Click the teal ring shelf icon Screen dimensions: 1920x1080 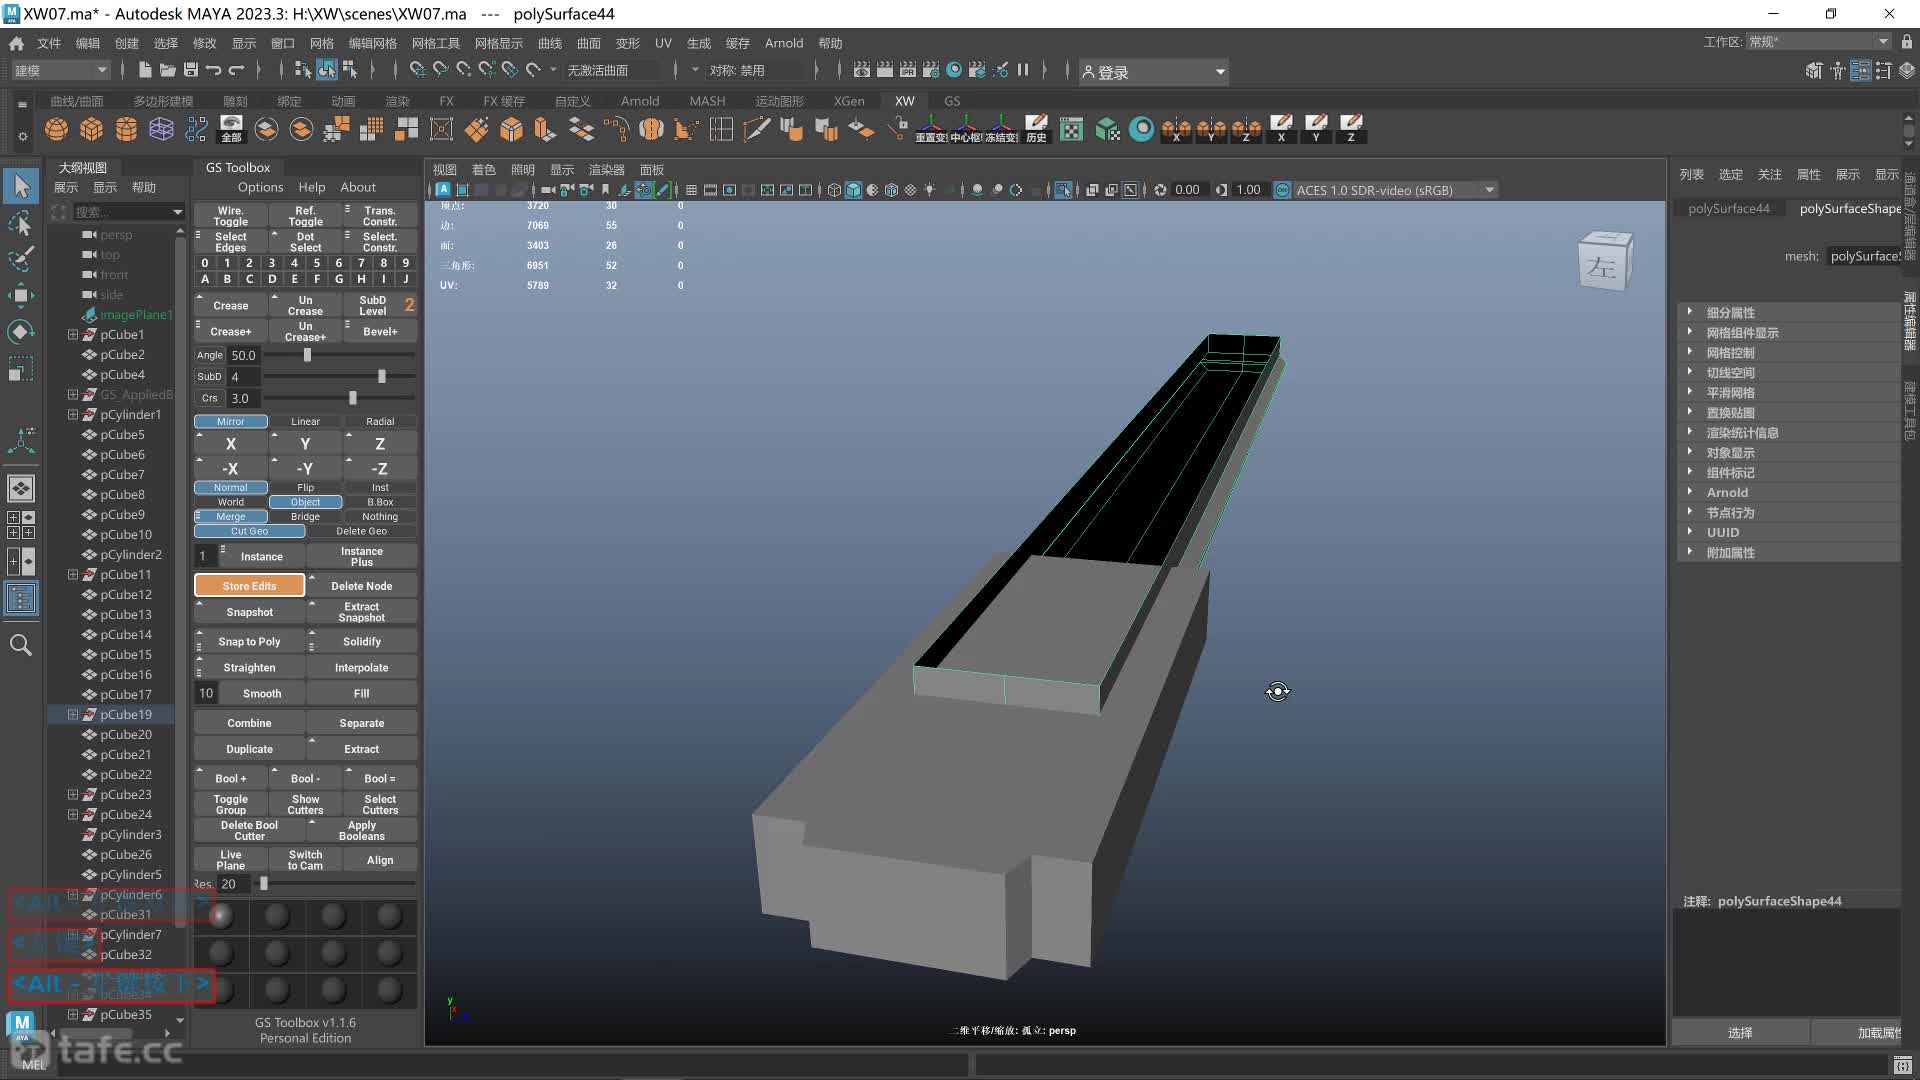[1141, 129]
